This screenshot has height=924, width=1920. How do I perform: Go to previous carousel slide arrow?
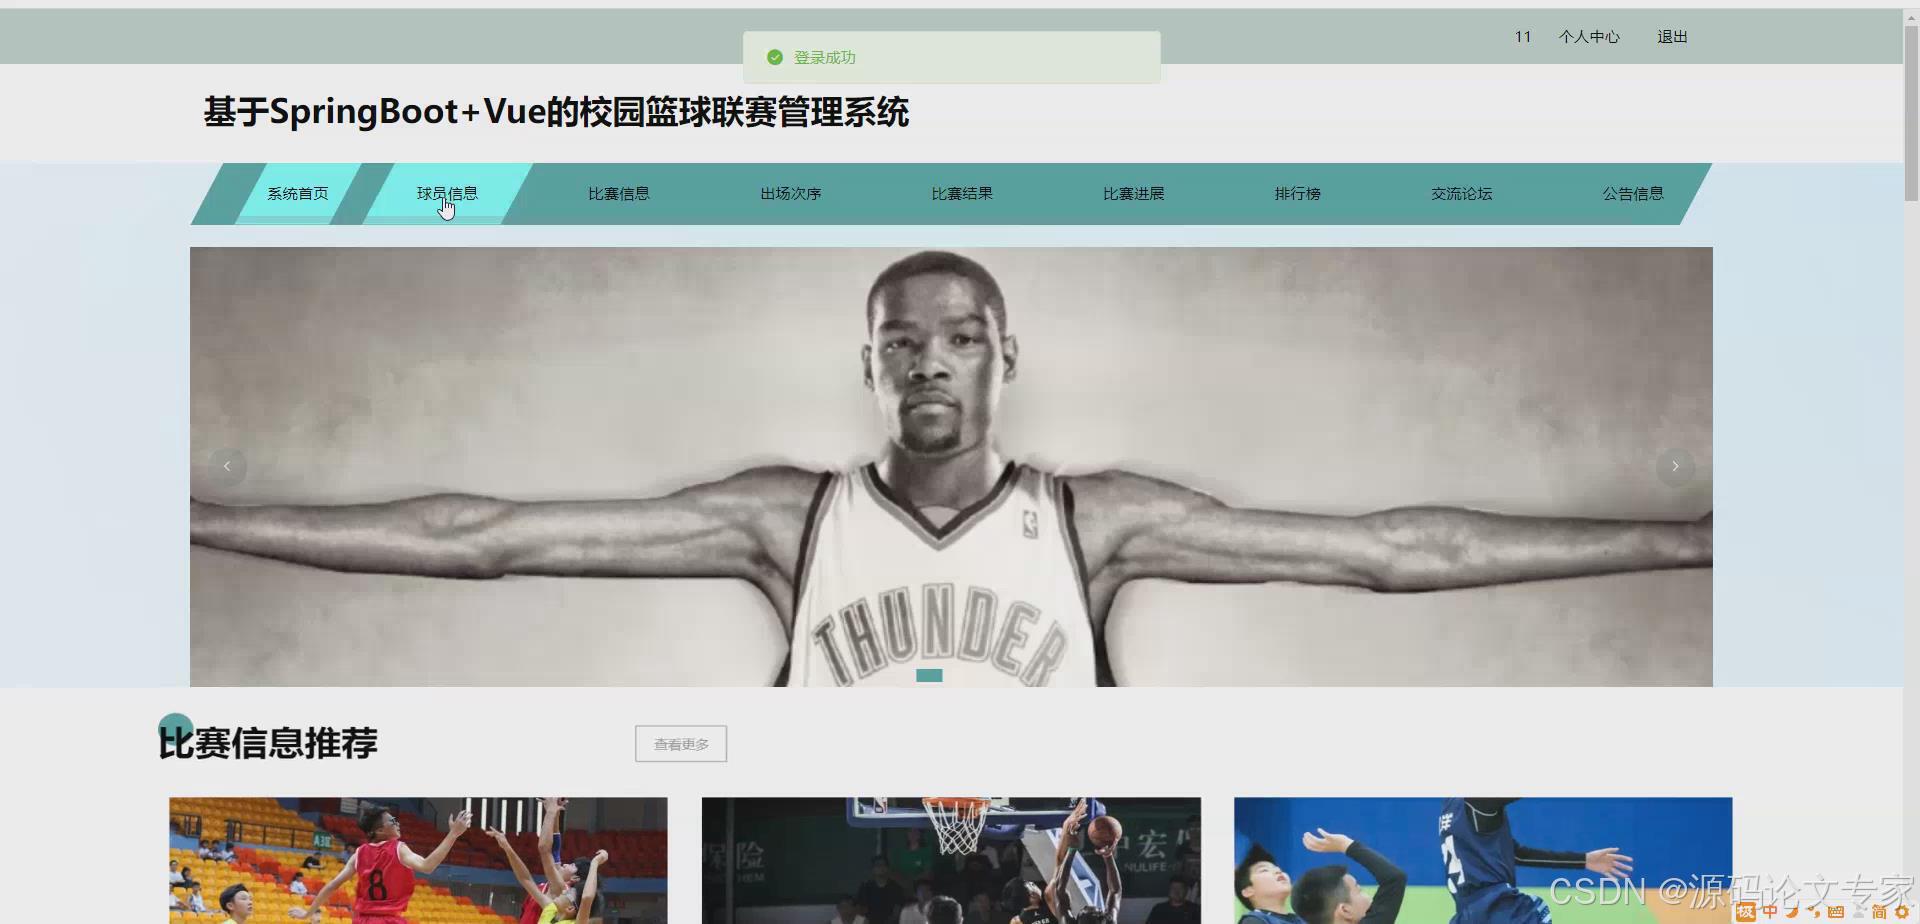pyautogui.click(x=227, y=466)
